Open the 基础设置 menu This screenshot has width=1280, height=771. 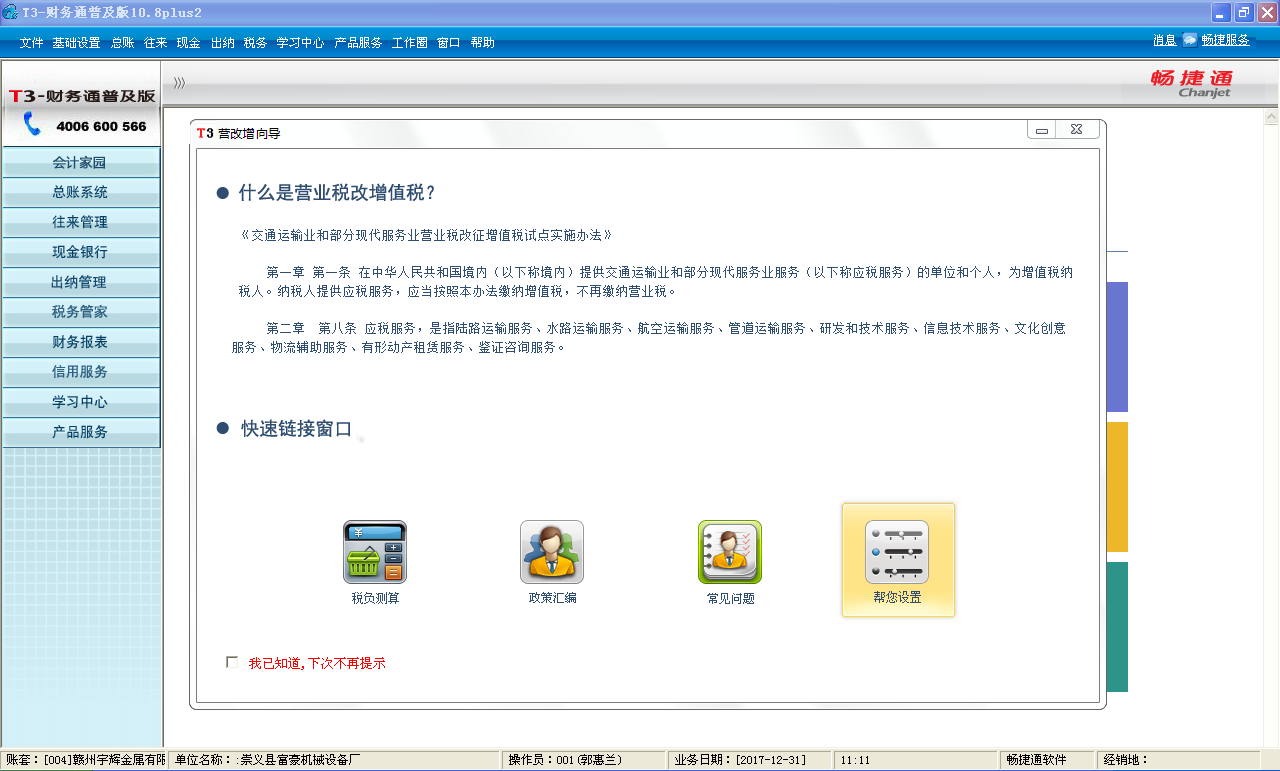pyautogui.click(x=77, y=43)
